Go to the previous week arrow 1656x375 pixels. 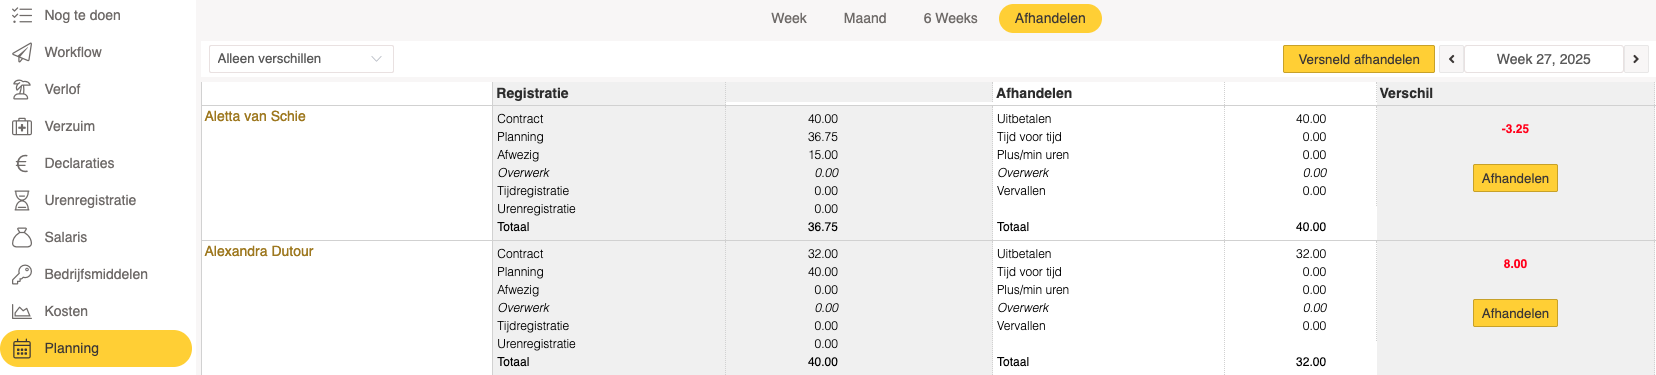coord(1451,59)
